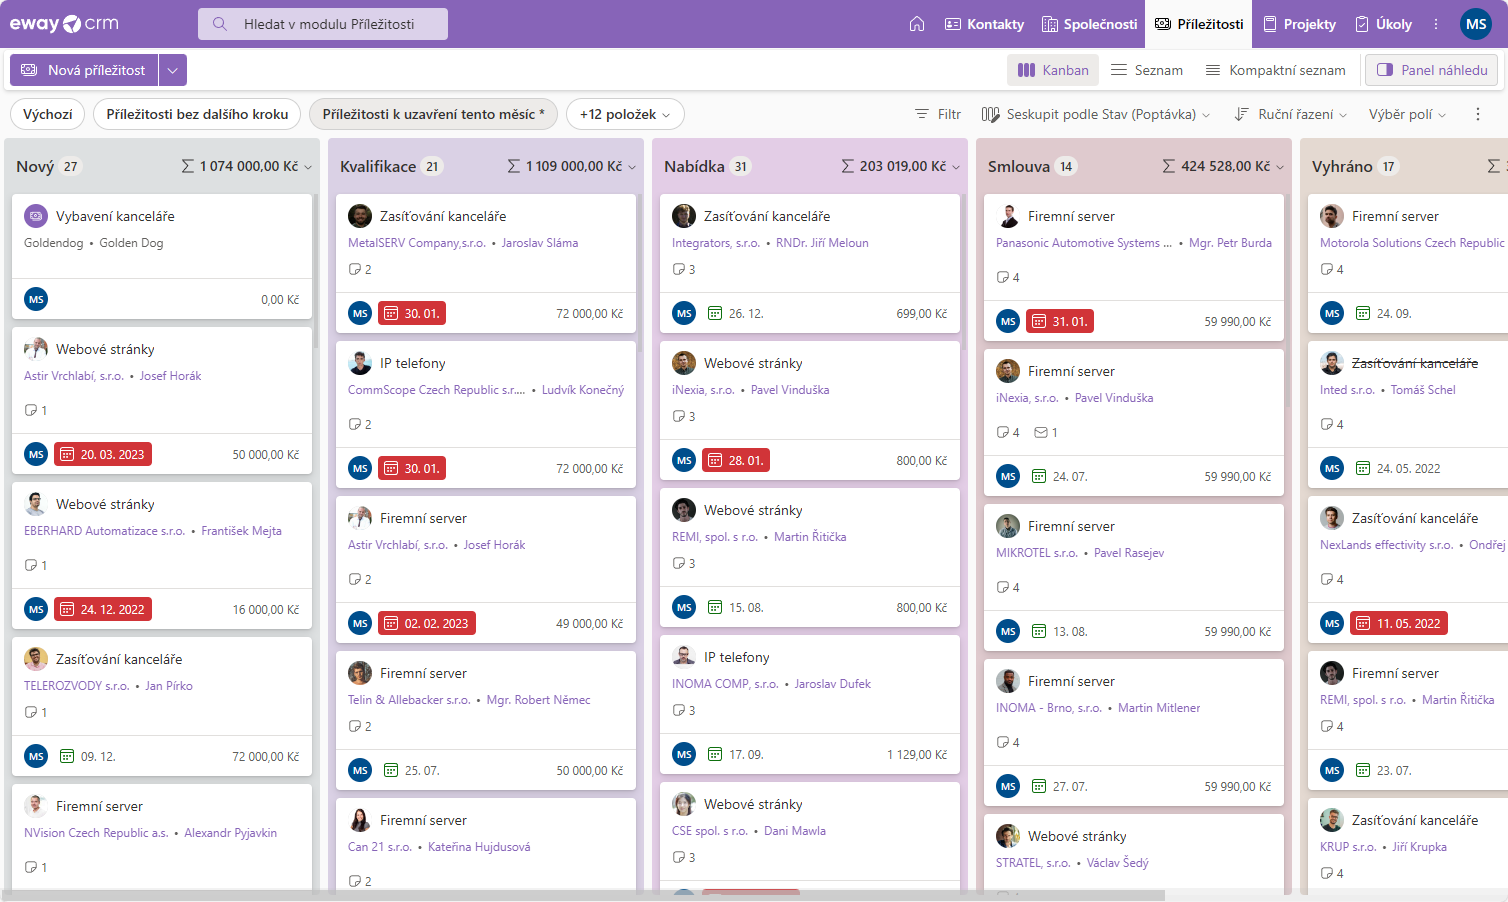Screen dimensions: 1508x902
Task: Expand Nový column total 1 074 000,00 Kč
Action: 247,166
